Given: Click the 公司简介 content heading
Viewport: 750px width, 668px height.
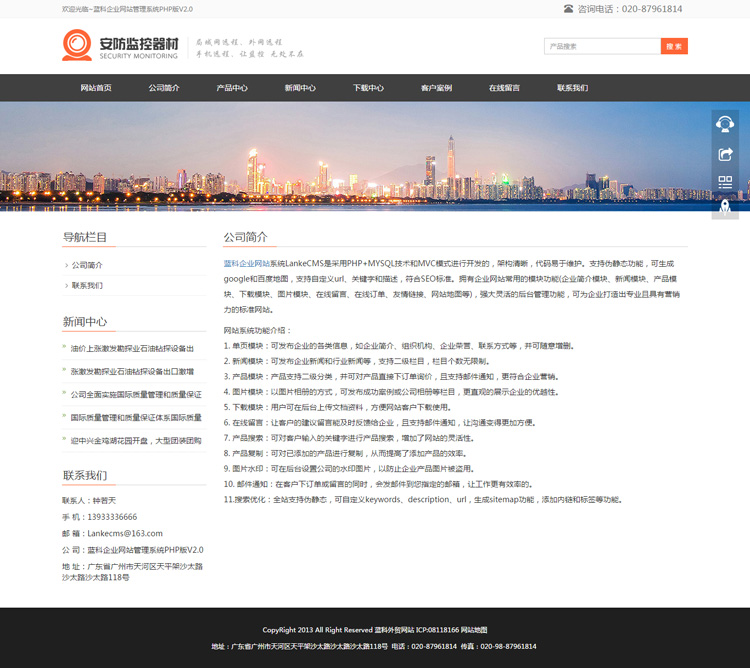Looking at the screenshot, I should coord(245,237).
